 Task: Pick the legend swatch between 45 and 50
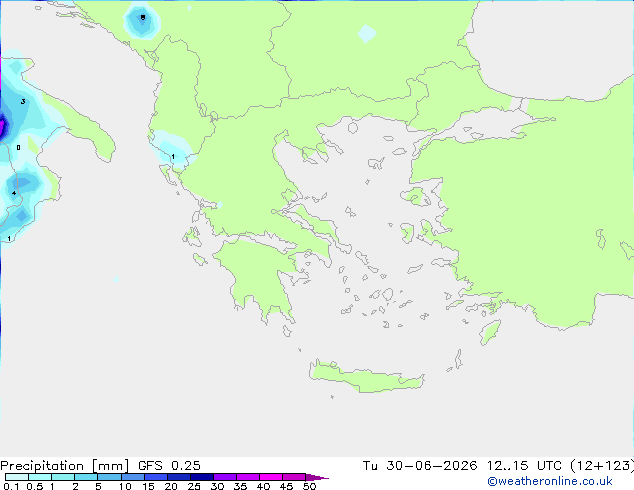(294, 477)
